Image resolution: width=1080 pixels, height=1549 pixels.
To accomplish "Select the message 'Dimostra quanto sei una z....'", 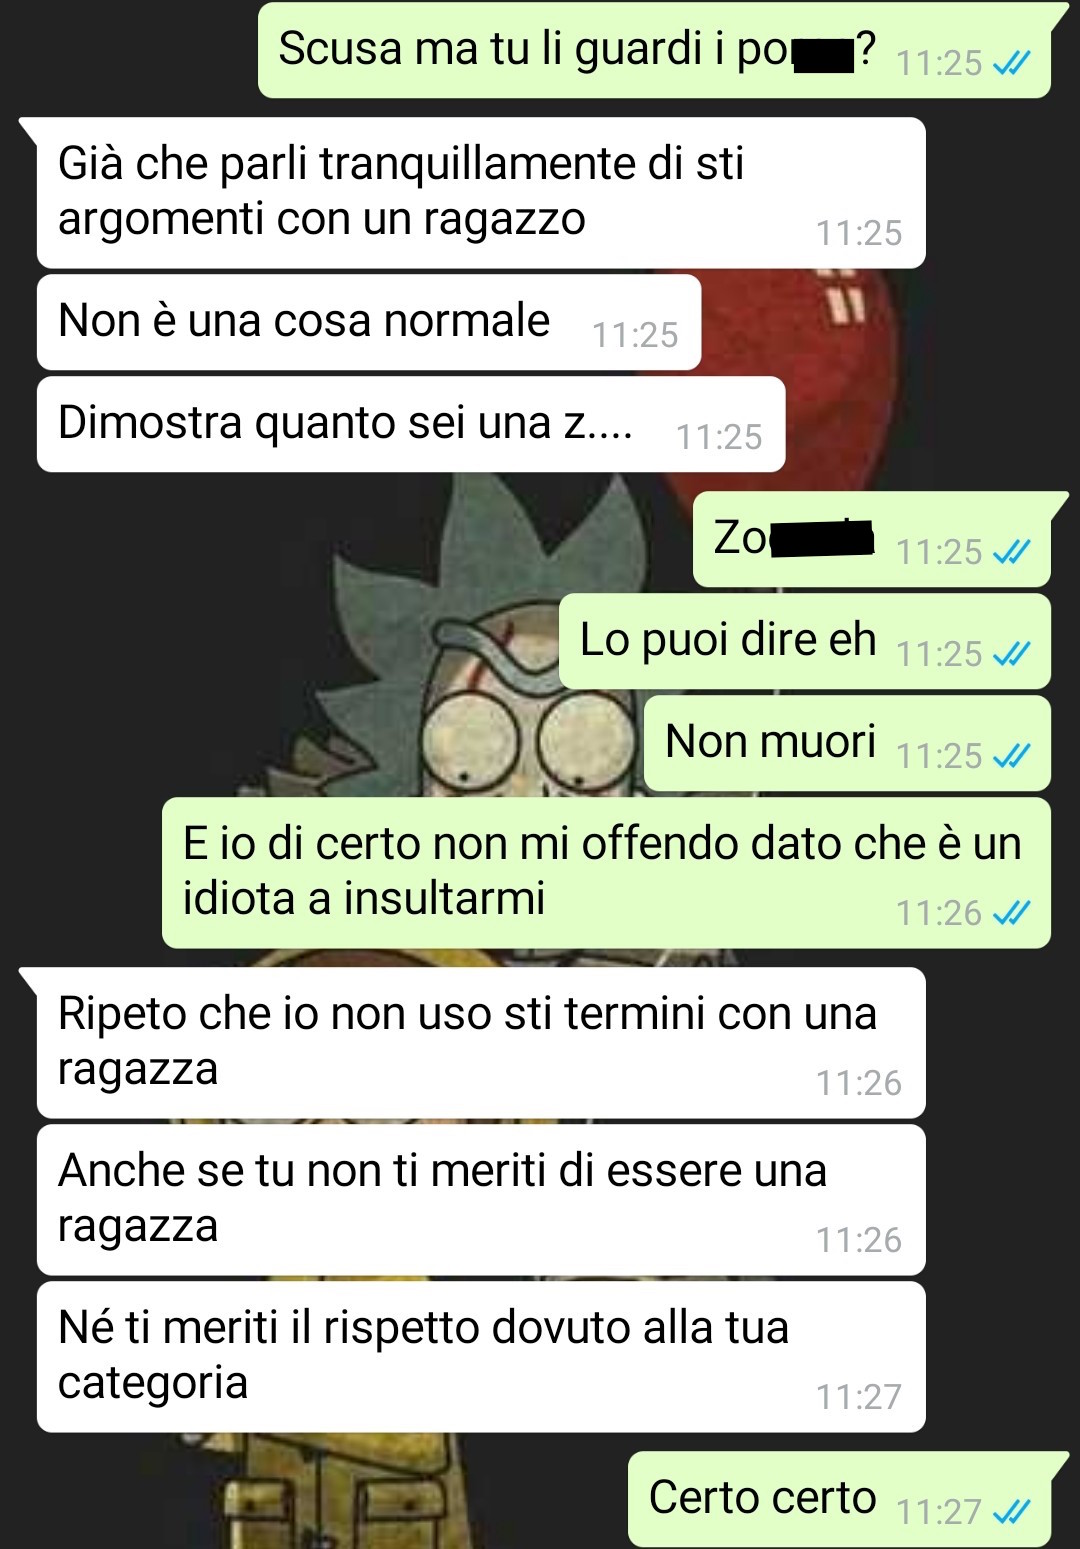I will click(x=411, y=424).
